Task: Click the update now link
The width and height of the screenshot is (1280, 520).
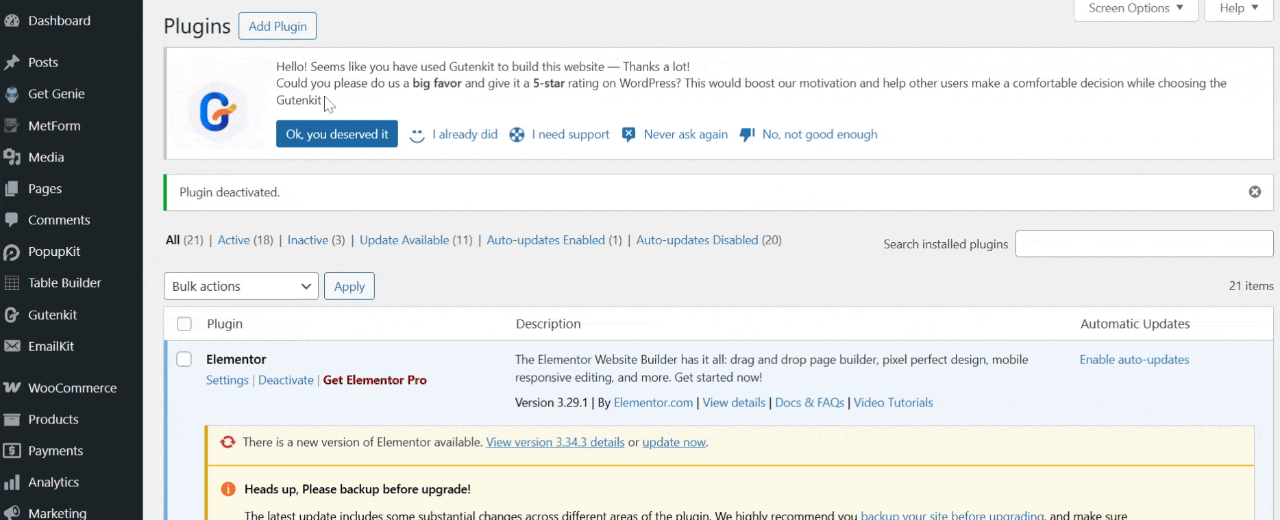Action: 674,442
